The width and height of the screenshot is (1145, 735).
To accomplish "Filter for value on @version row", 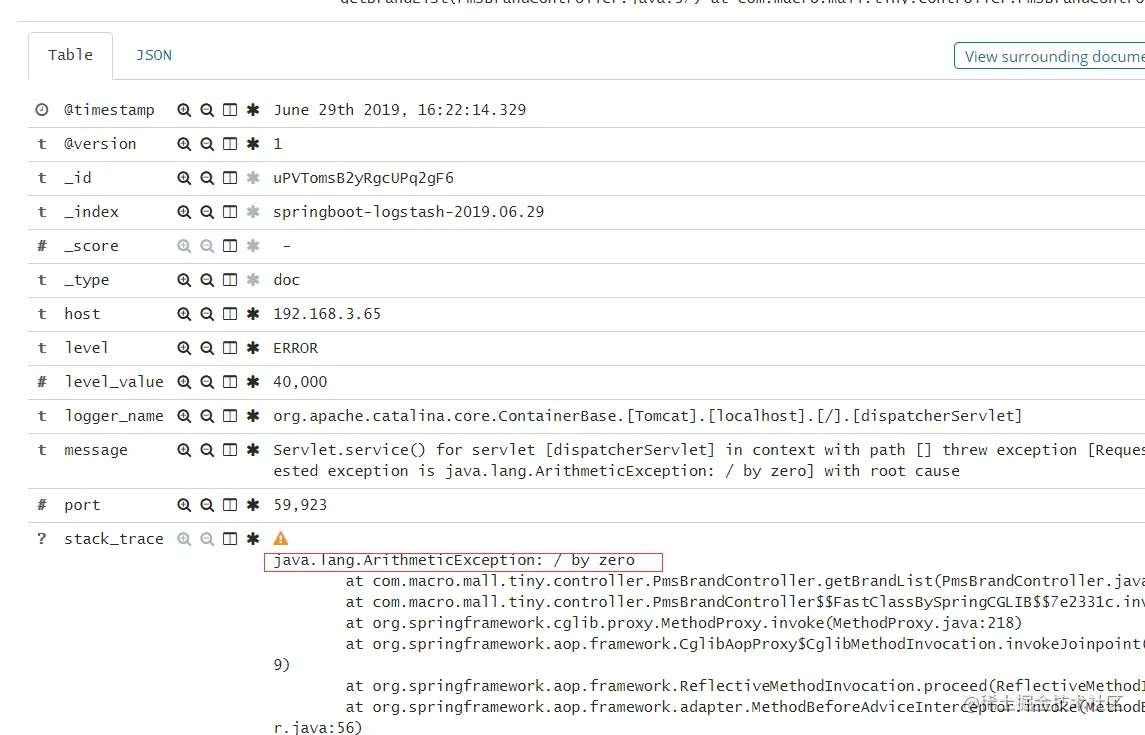I will click(184, 144).
